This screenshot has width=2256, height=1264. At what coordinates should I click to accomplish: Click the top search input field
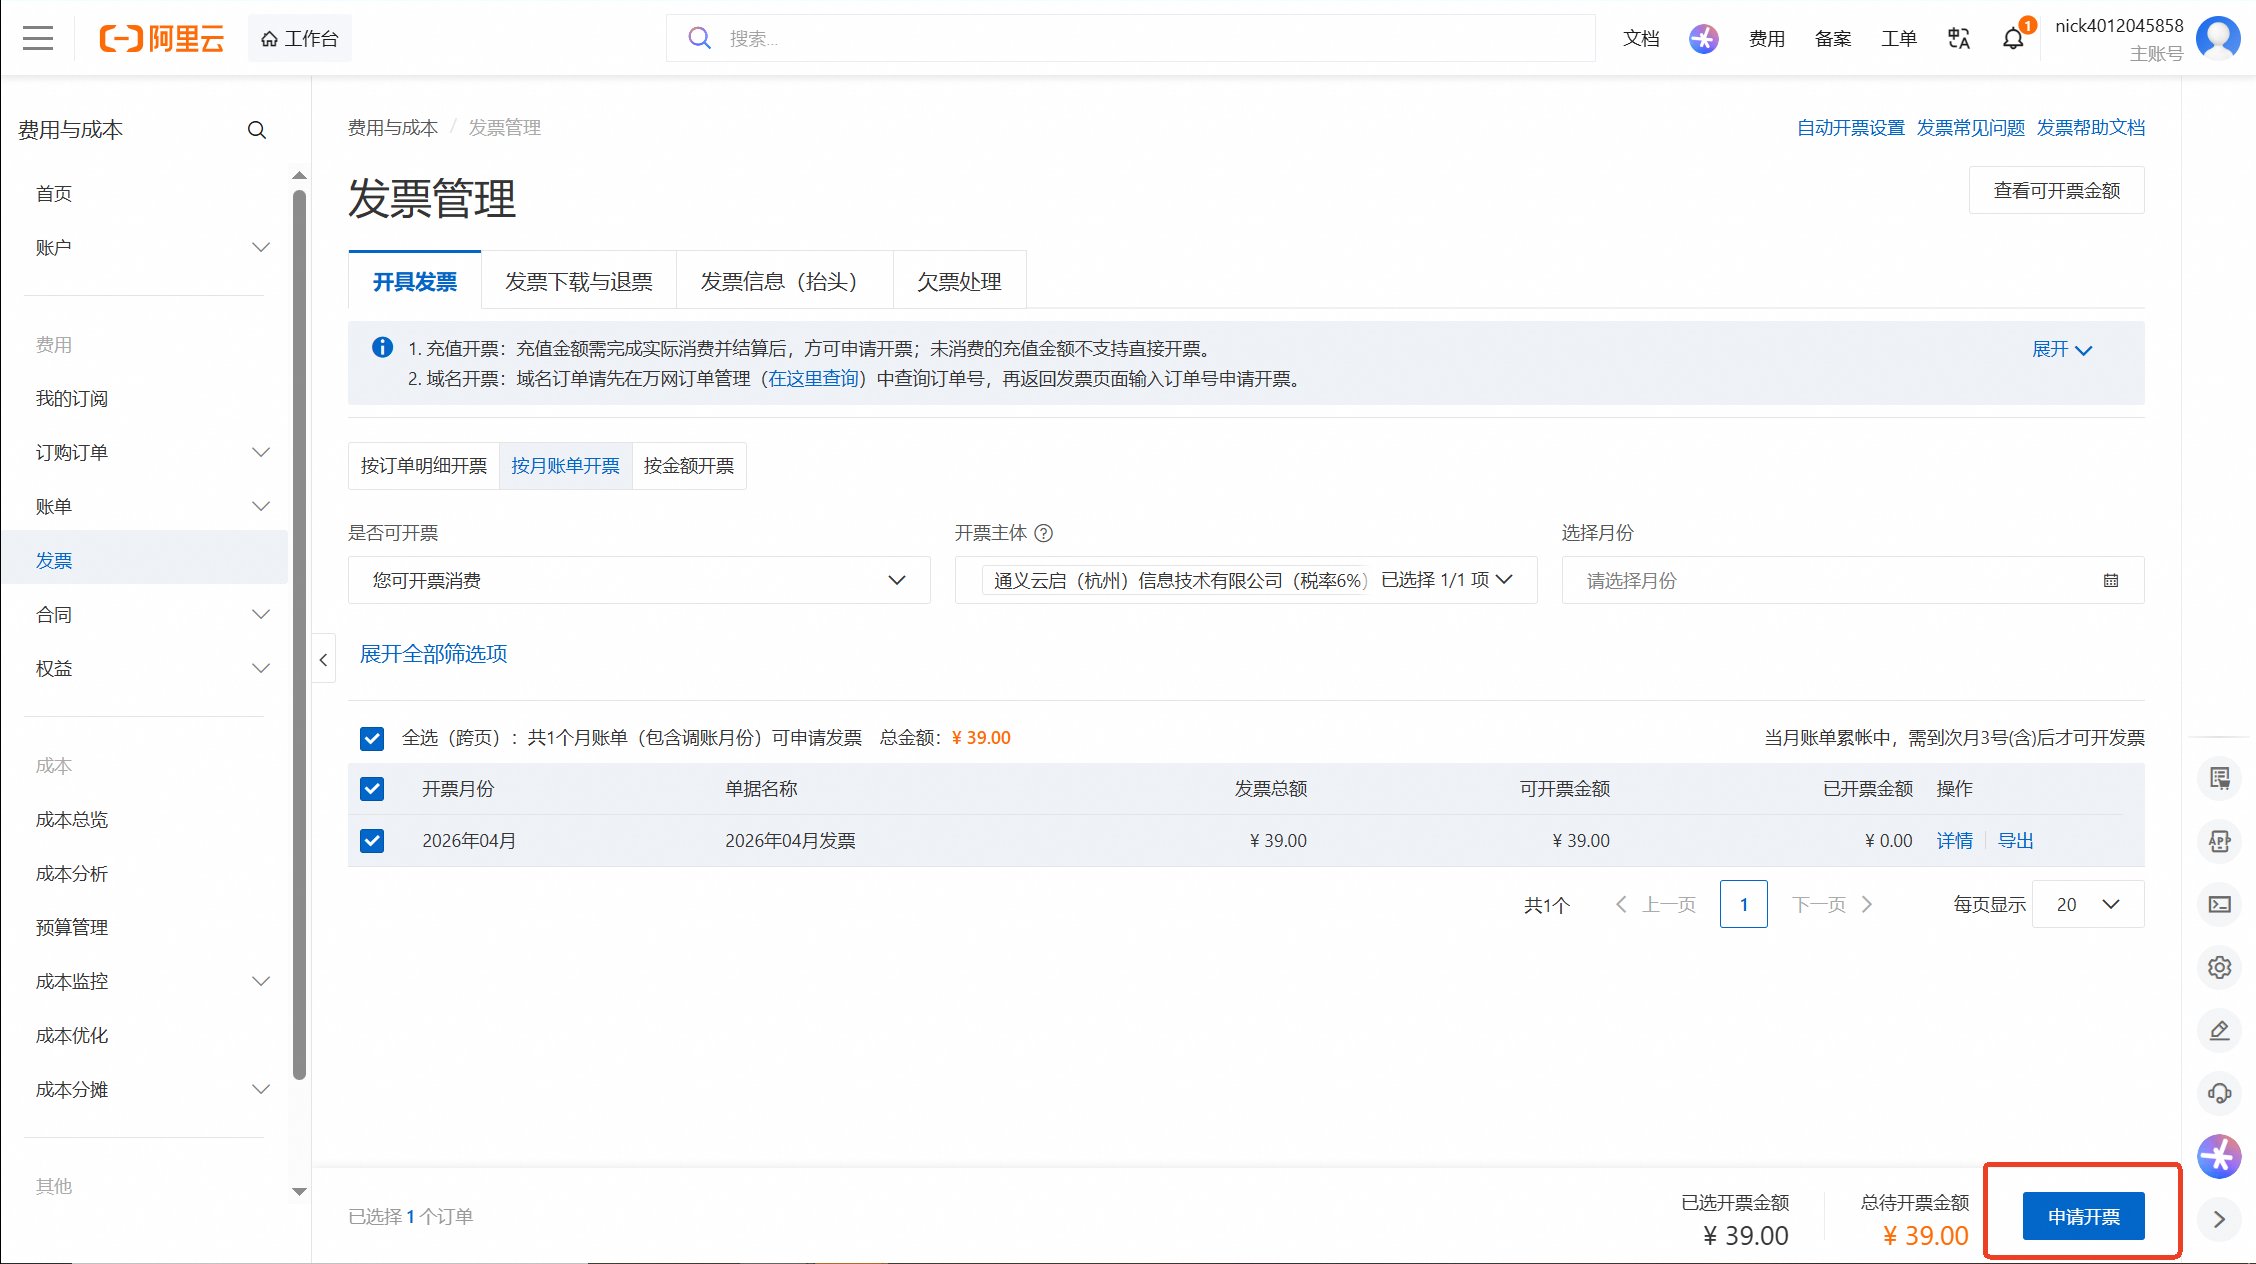click(x=1131, y=38)
